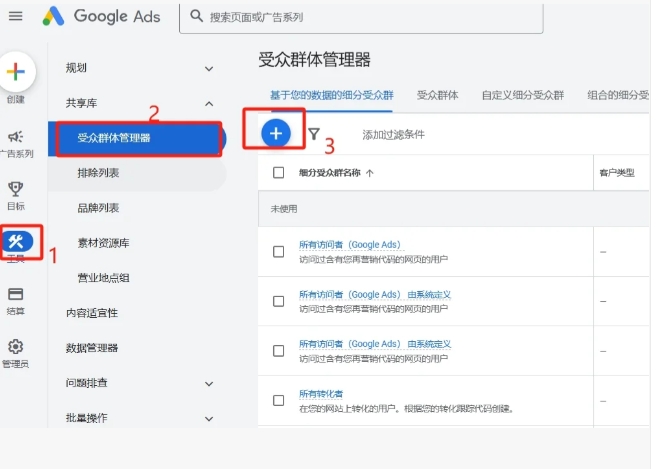Check the first 所有访问者 (Google Ads) row
This screenshot has width=656, height=469.
point(279,252)
